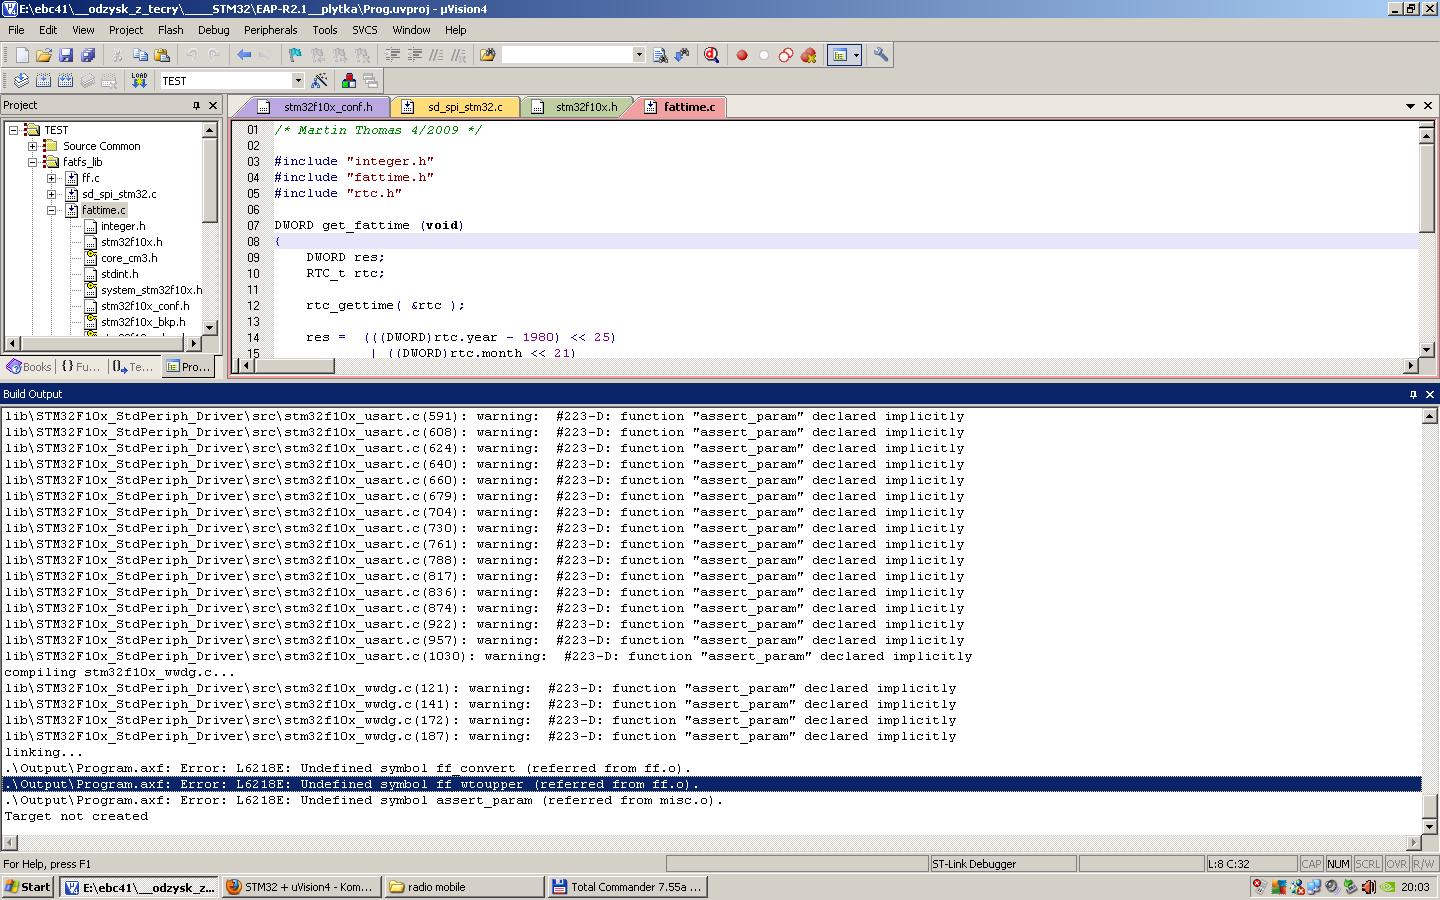Click the 'Target not created' output line
1440x900 pixels.
coord(76,816)
